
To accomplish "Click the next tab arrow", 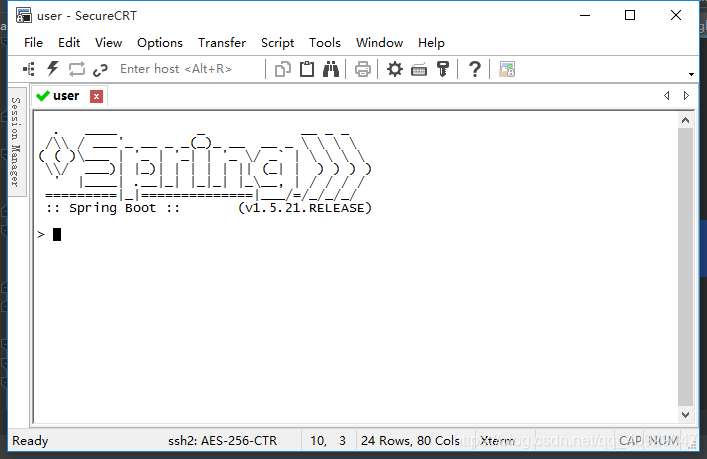I will tap(686, 96).
